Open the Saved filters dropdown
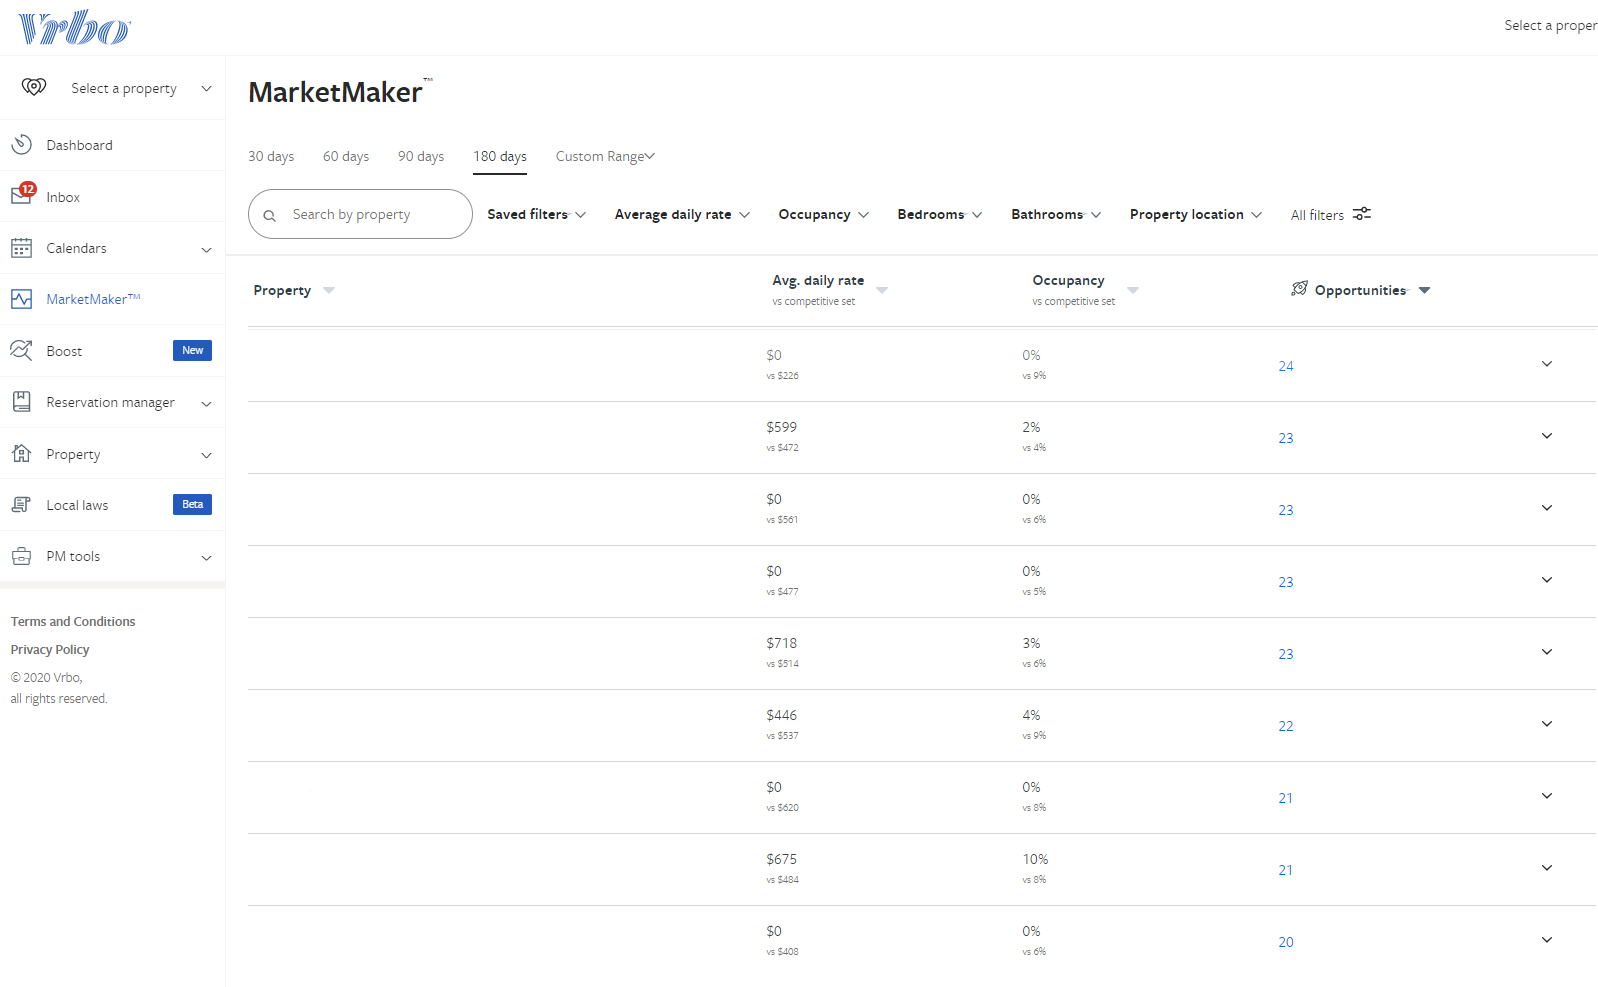Image resolution: width=1598 pixels, height=987 pixels. [537, 214]
